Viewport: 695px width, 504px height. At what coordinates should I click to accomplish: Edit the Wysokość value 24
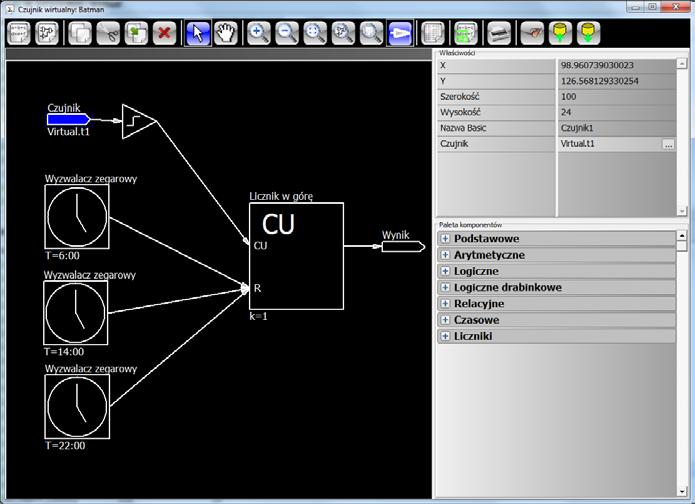pyautogui.click(x=616, y=112)
